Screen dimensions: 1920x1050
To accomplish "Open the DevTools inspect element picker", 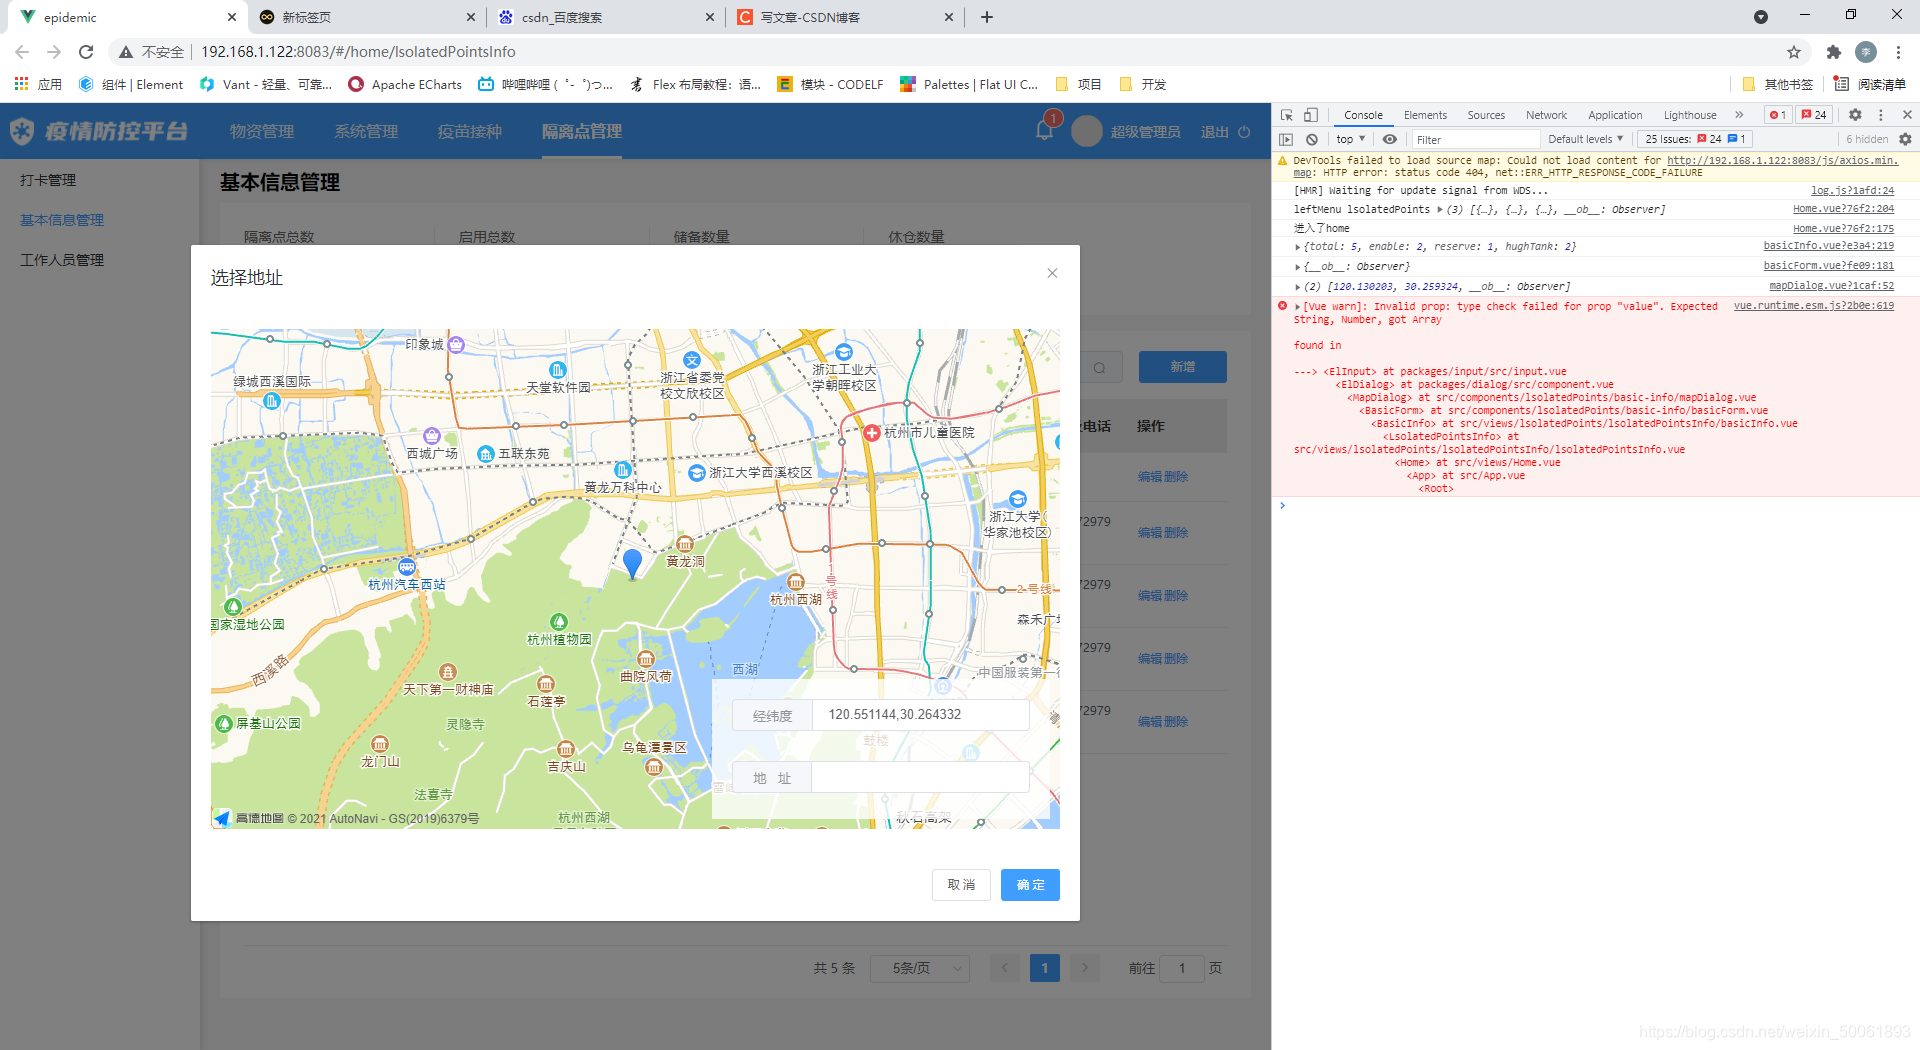I will pyautogui.click(x=1287, y=115).
